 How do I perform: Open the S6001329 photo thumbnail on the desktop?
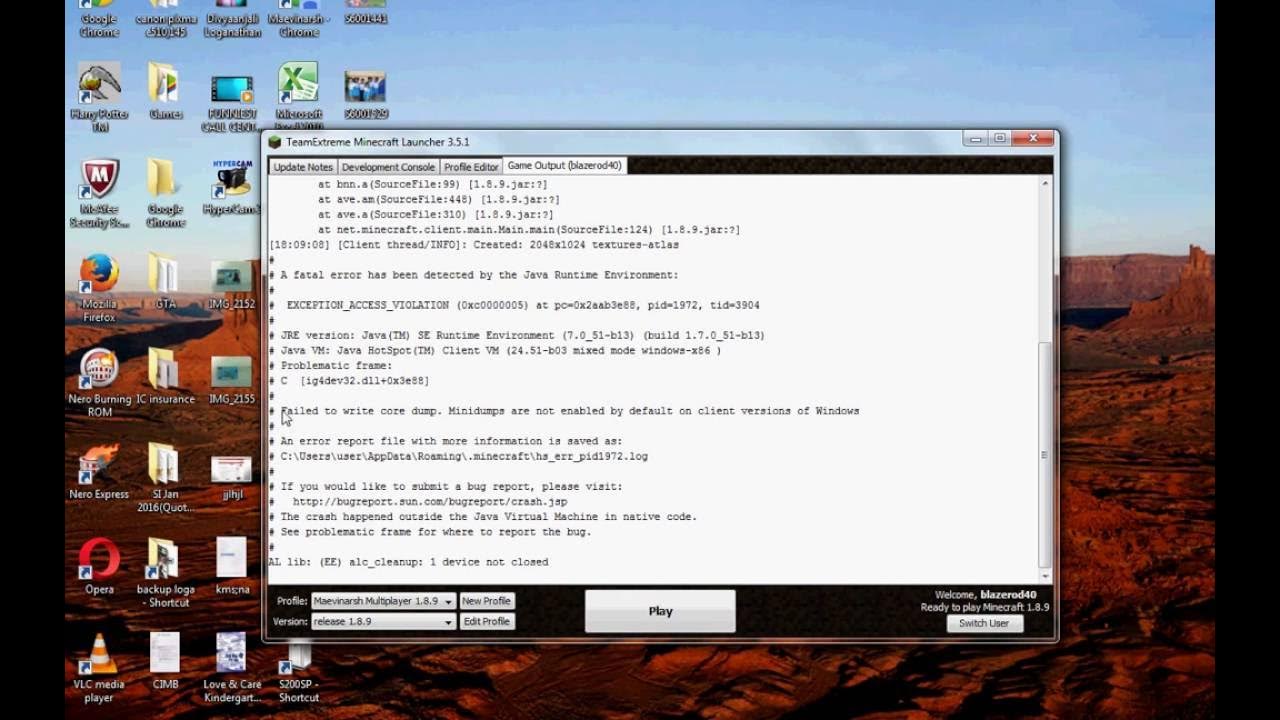pyautogui.click(x=365, y=96)
